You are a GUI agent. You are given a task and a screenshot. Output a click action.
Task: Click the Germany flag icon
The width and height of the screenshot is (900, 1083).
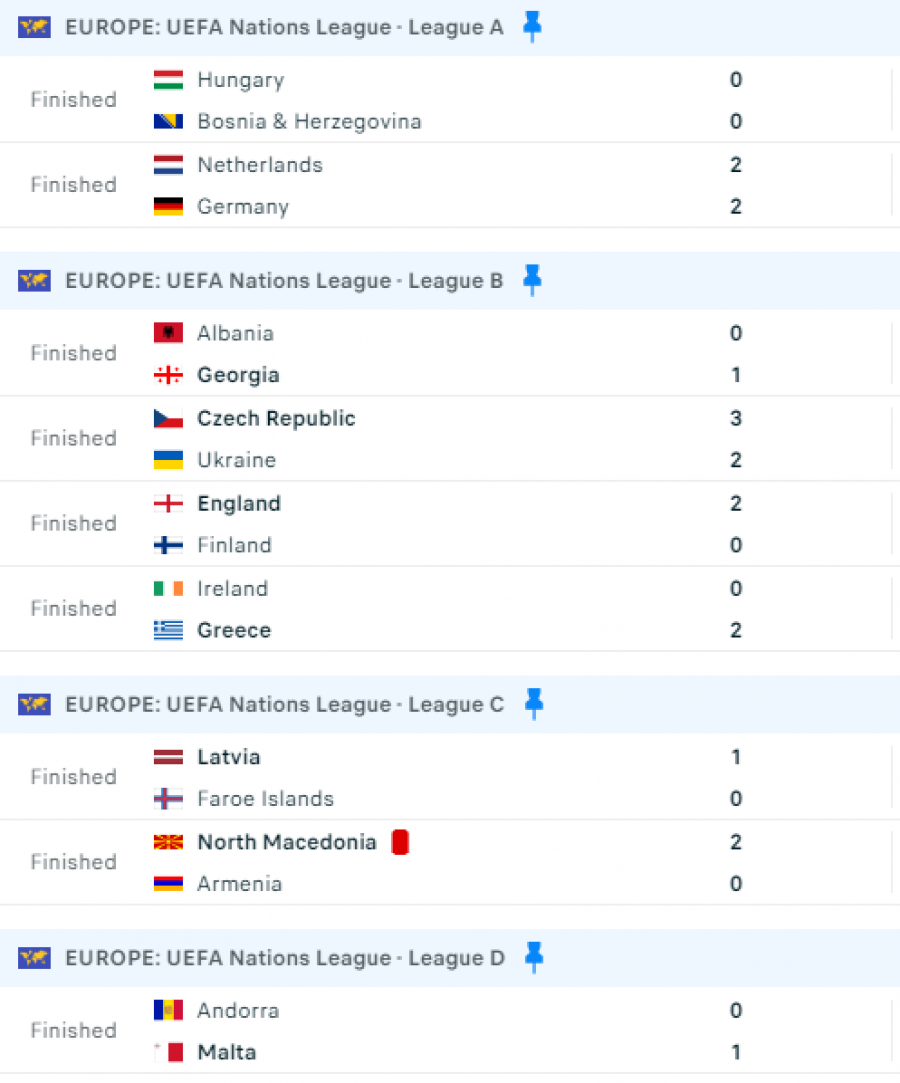pos(168,207)
